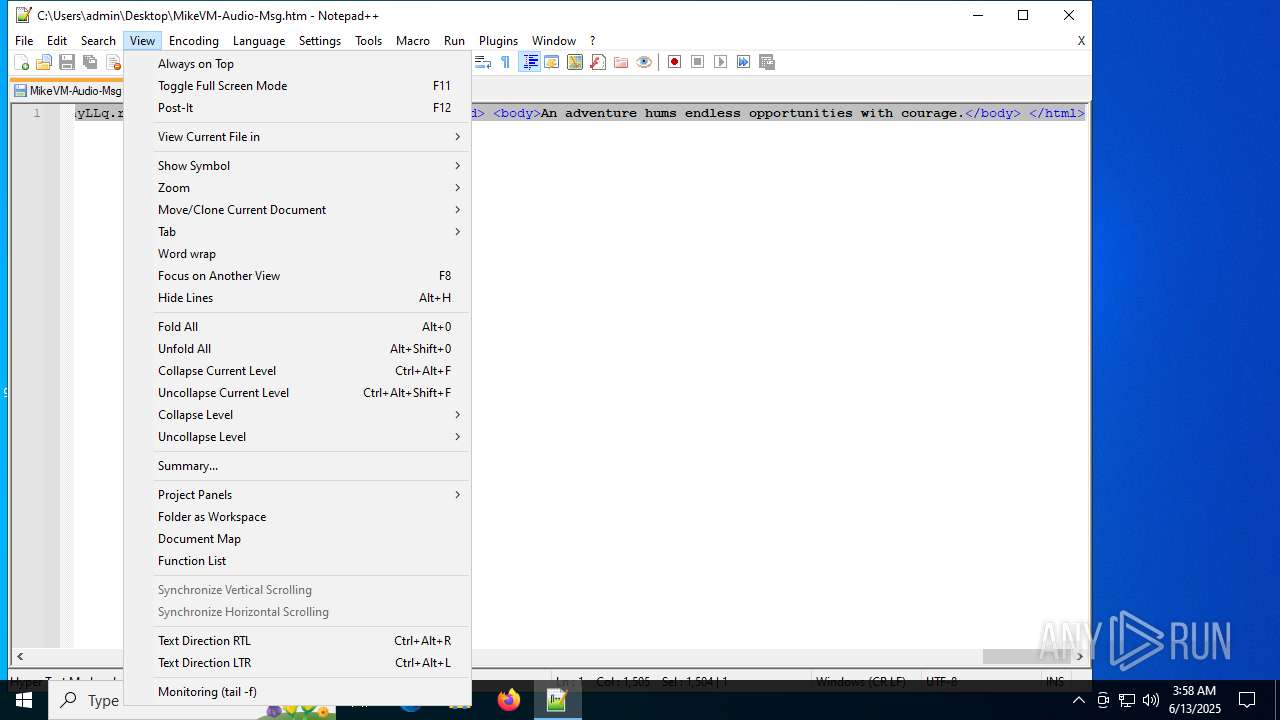Toggle Word wrap in View menu
This screenshot has width=1280, height=720.
(297, 254)
